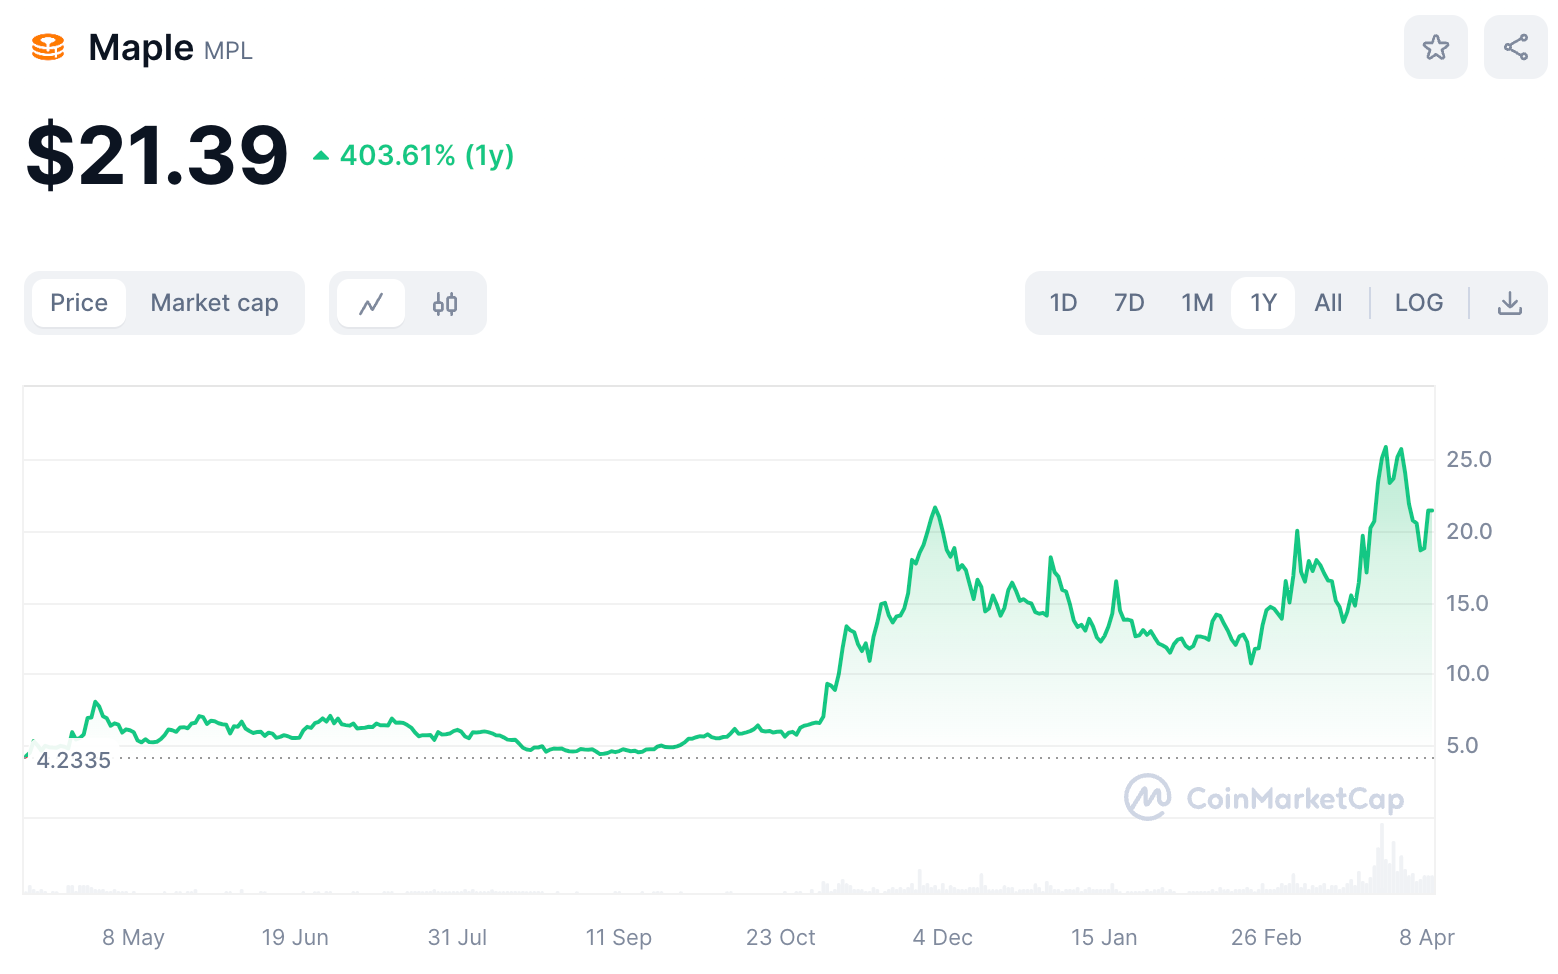Click the early December price peak on chart

(936, 508)
